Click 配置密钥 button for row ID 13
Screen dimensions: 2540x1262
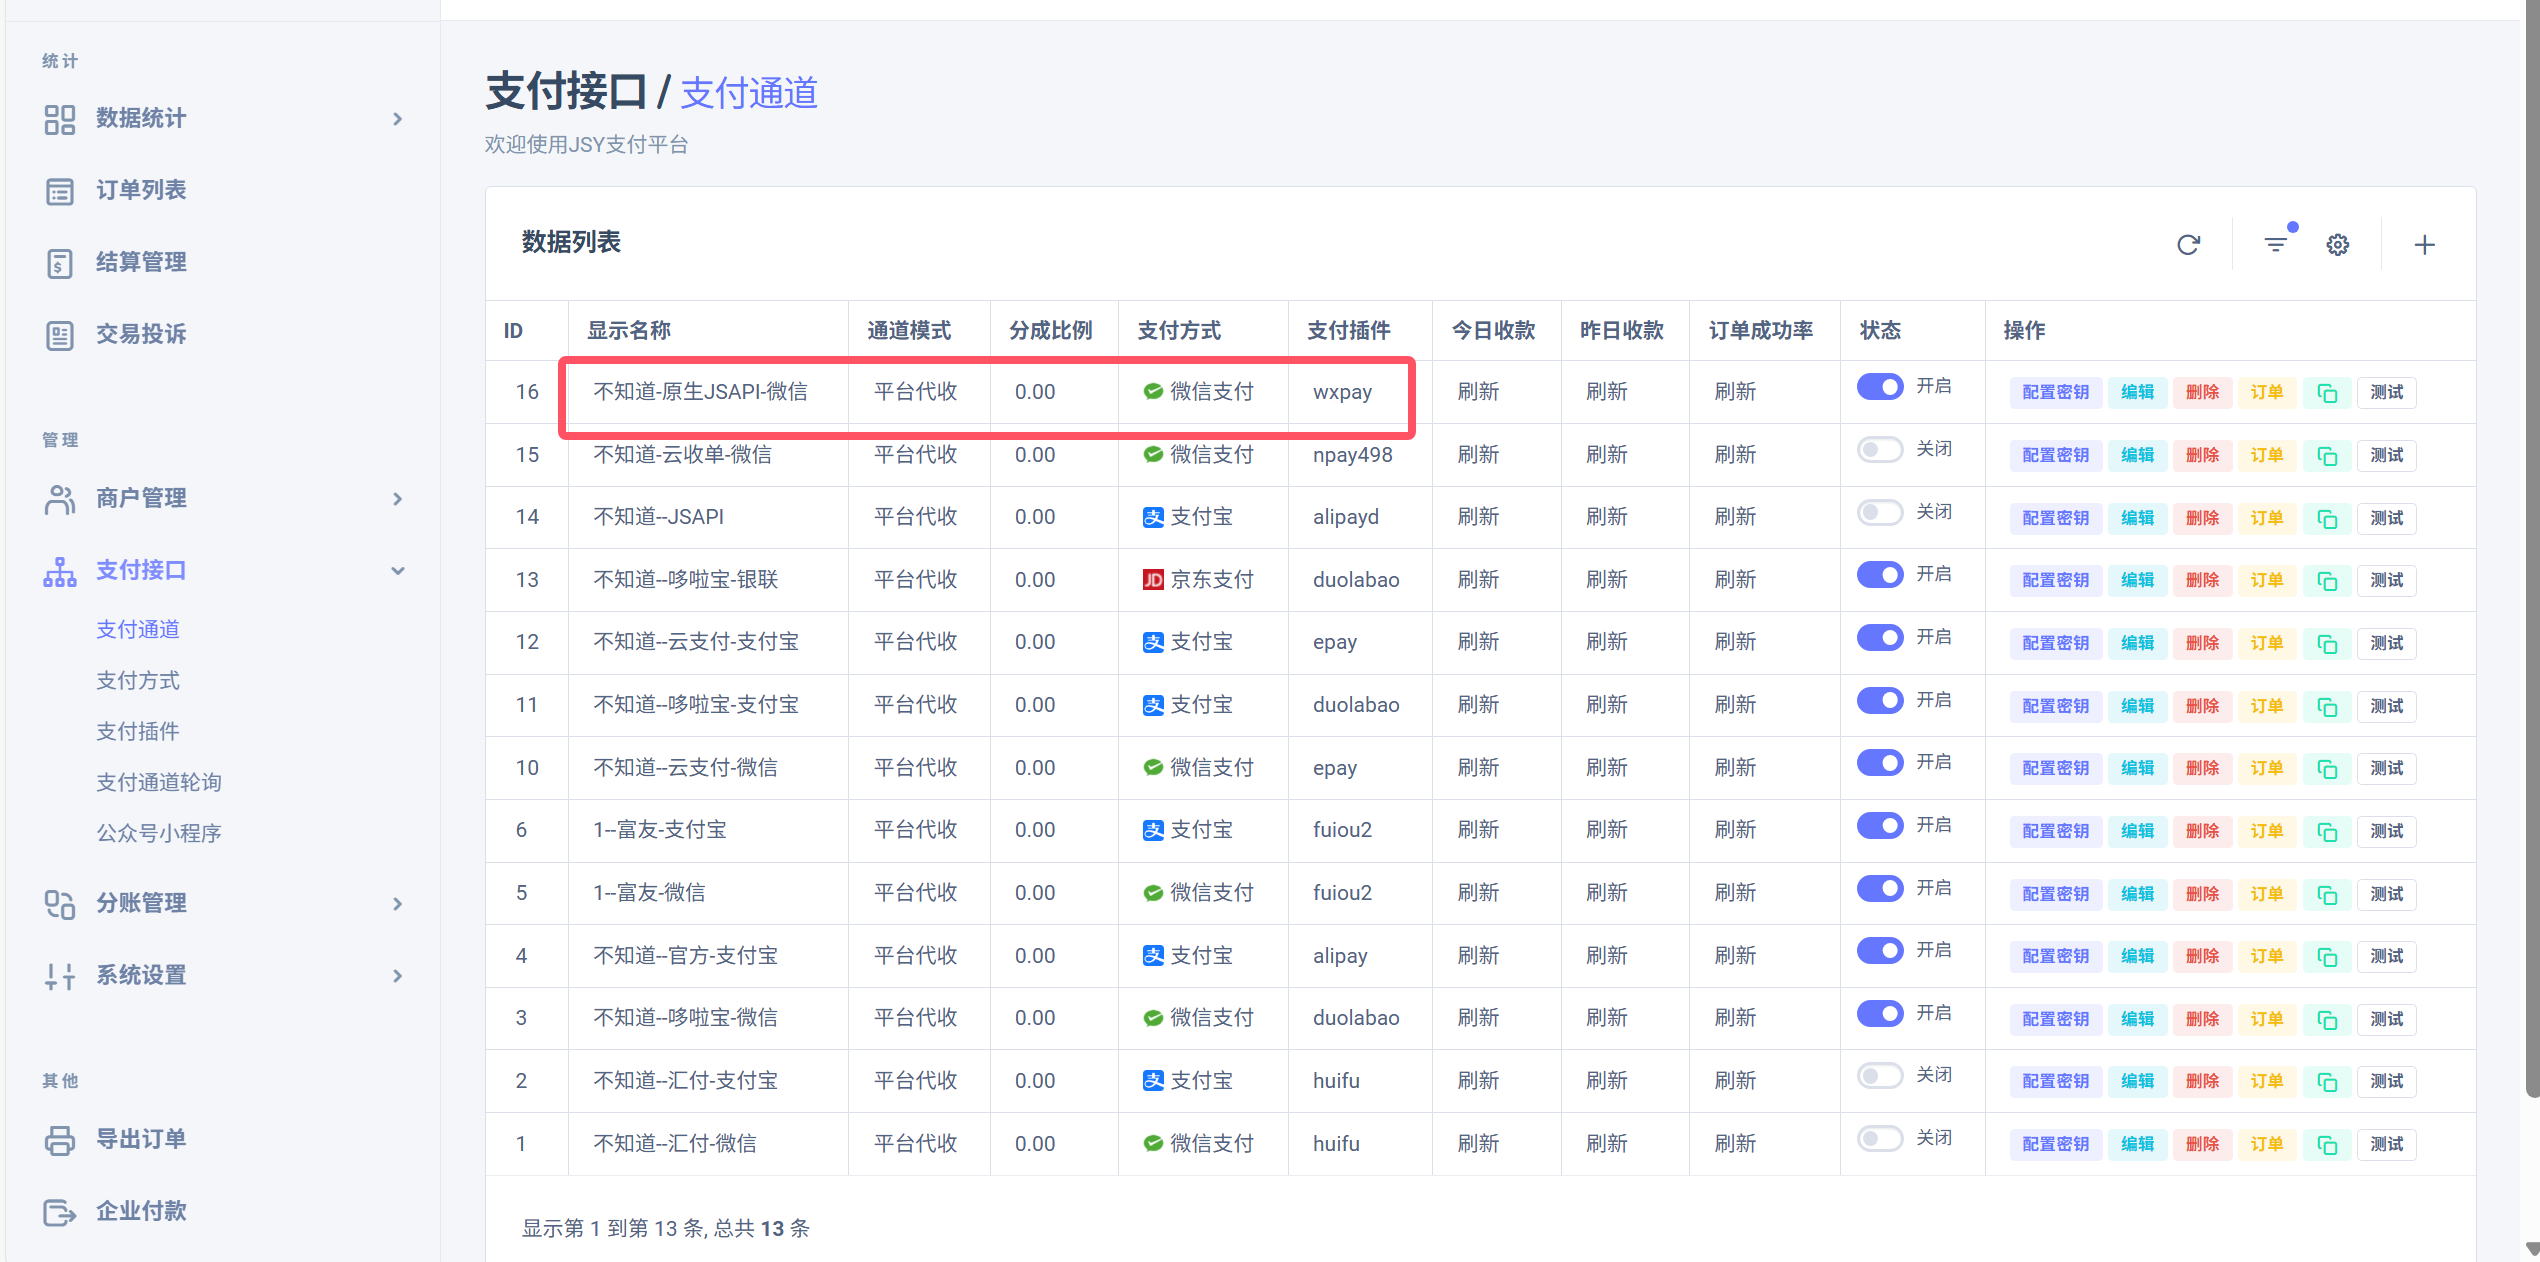click(2055, 581)
